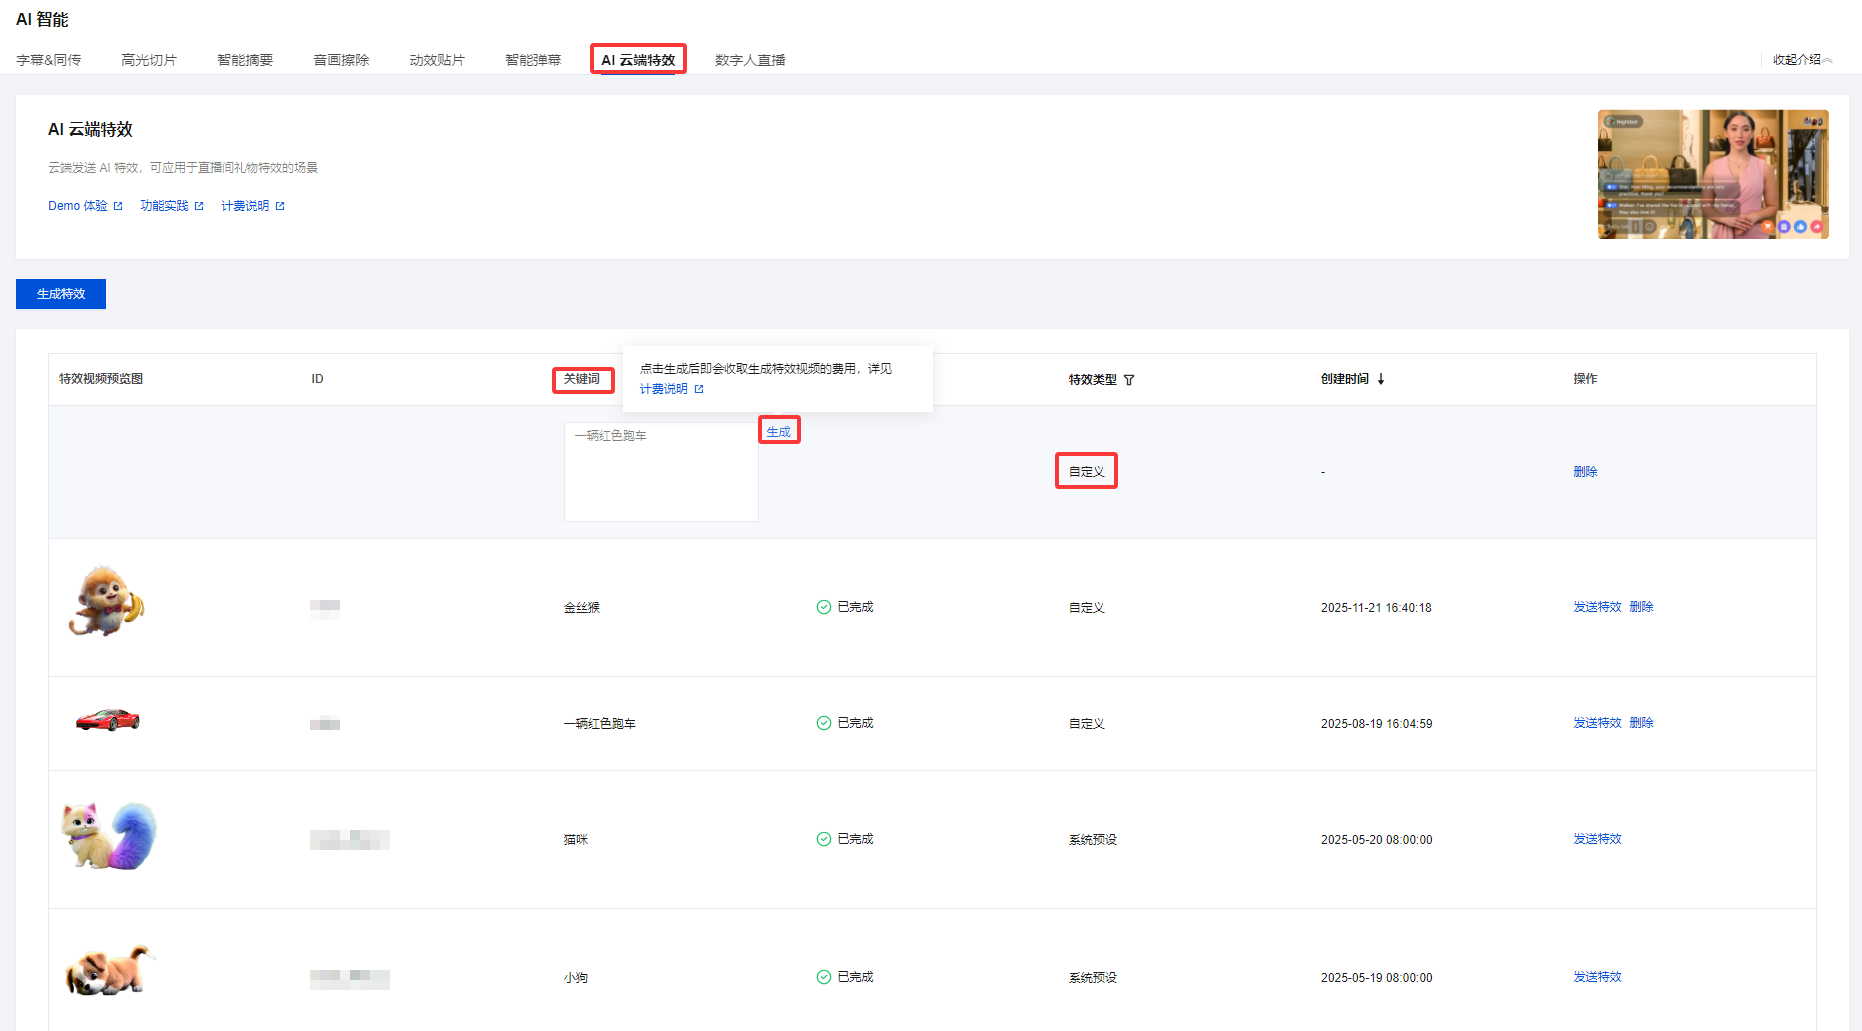1862x1031 pixels.
Task: Click the 已完成 check icon in 猫咪 row
Action: coord(824,839)
